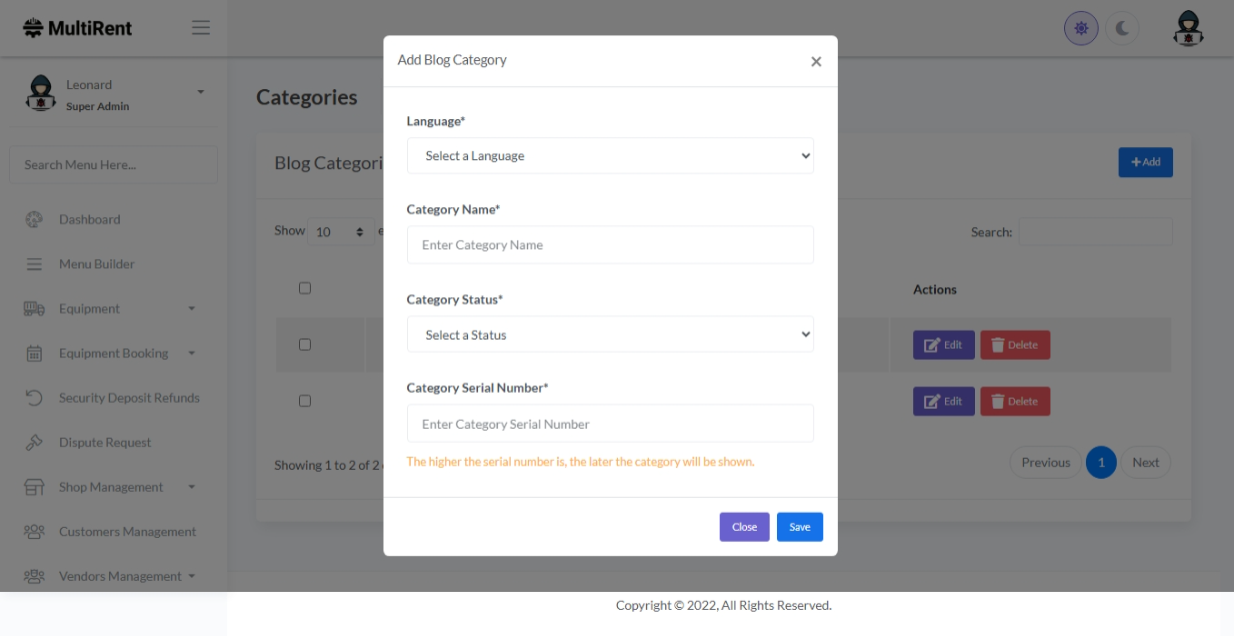Image resolution: width=1234 pixels, height=636 pixels.
Task: Click the hamburger menu icon beside MultiRent
Action: tap(201, 28)
